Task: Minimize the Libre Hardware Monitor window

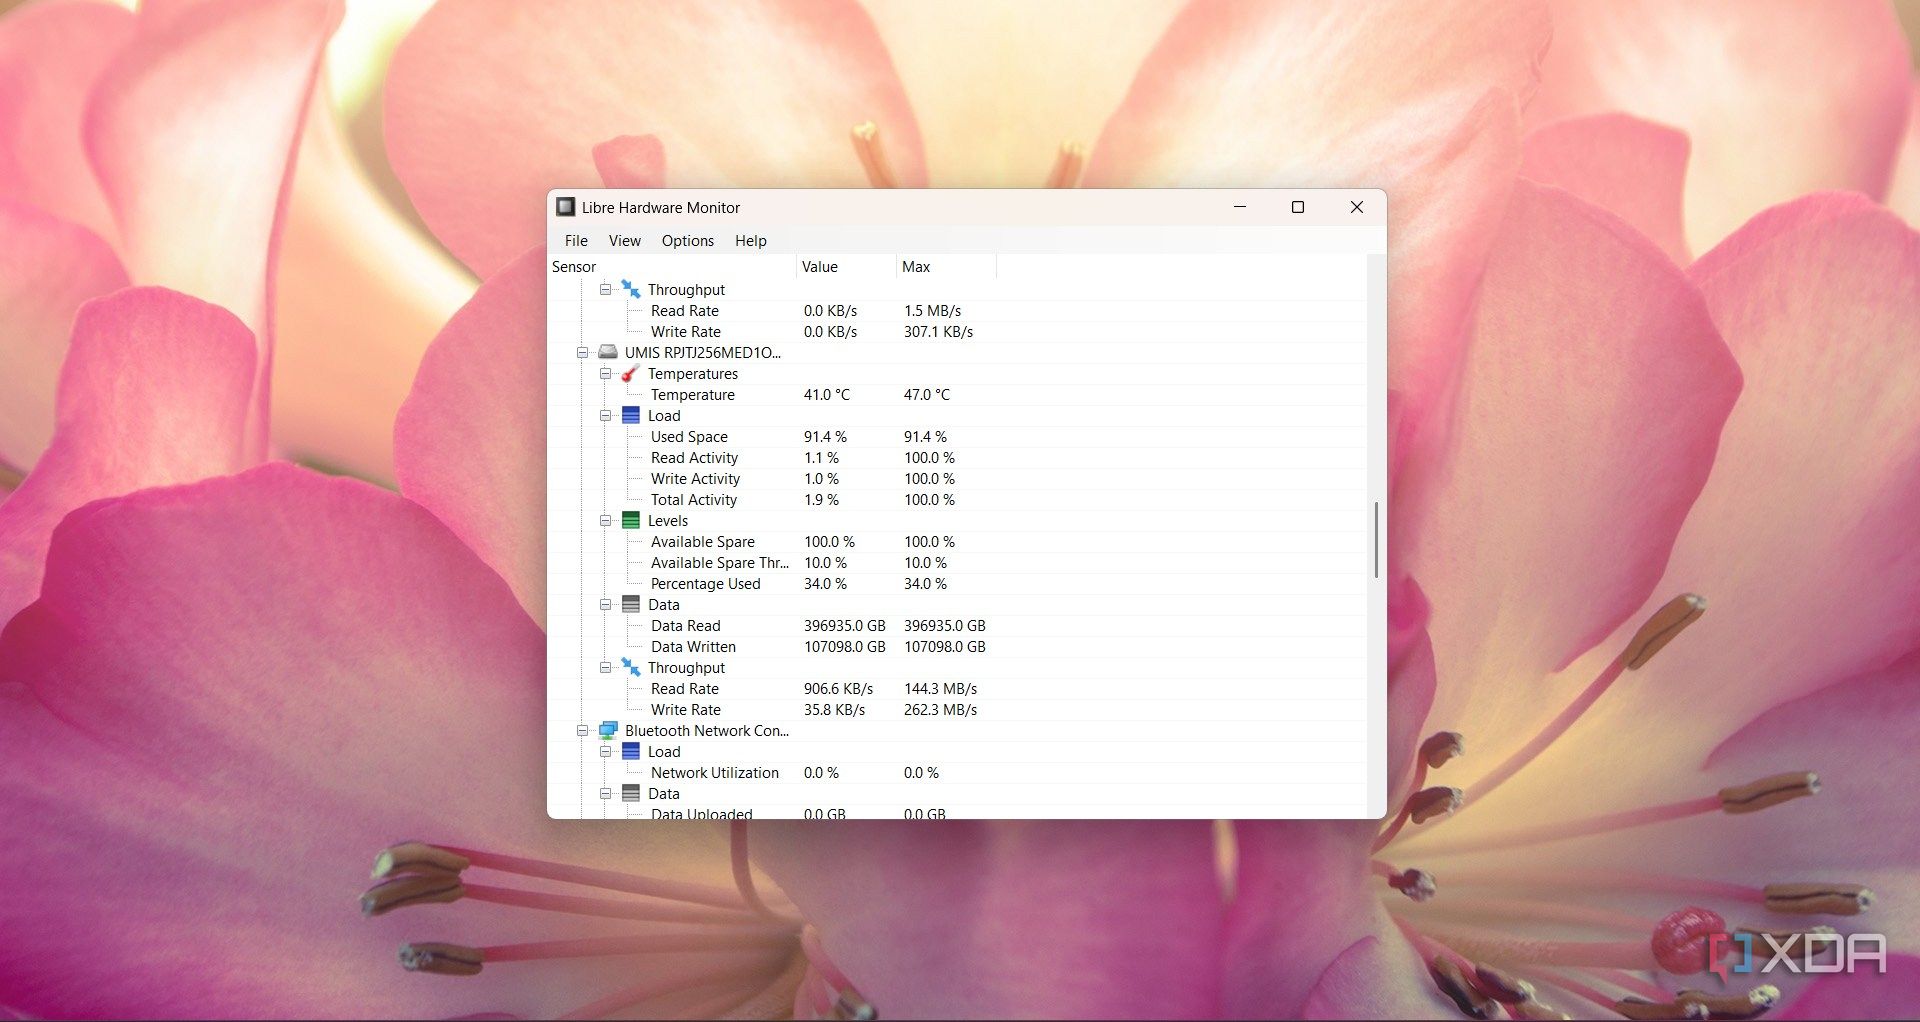Action: (x=1240, y=207)
